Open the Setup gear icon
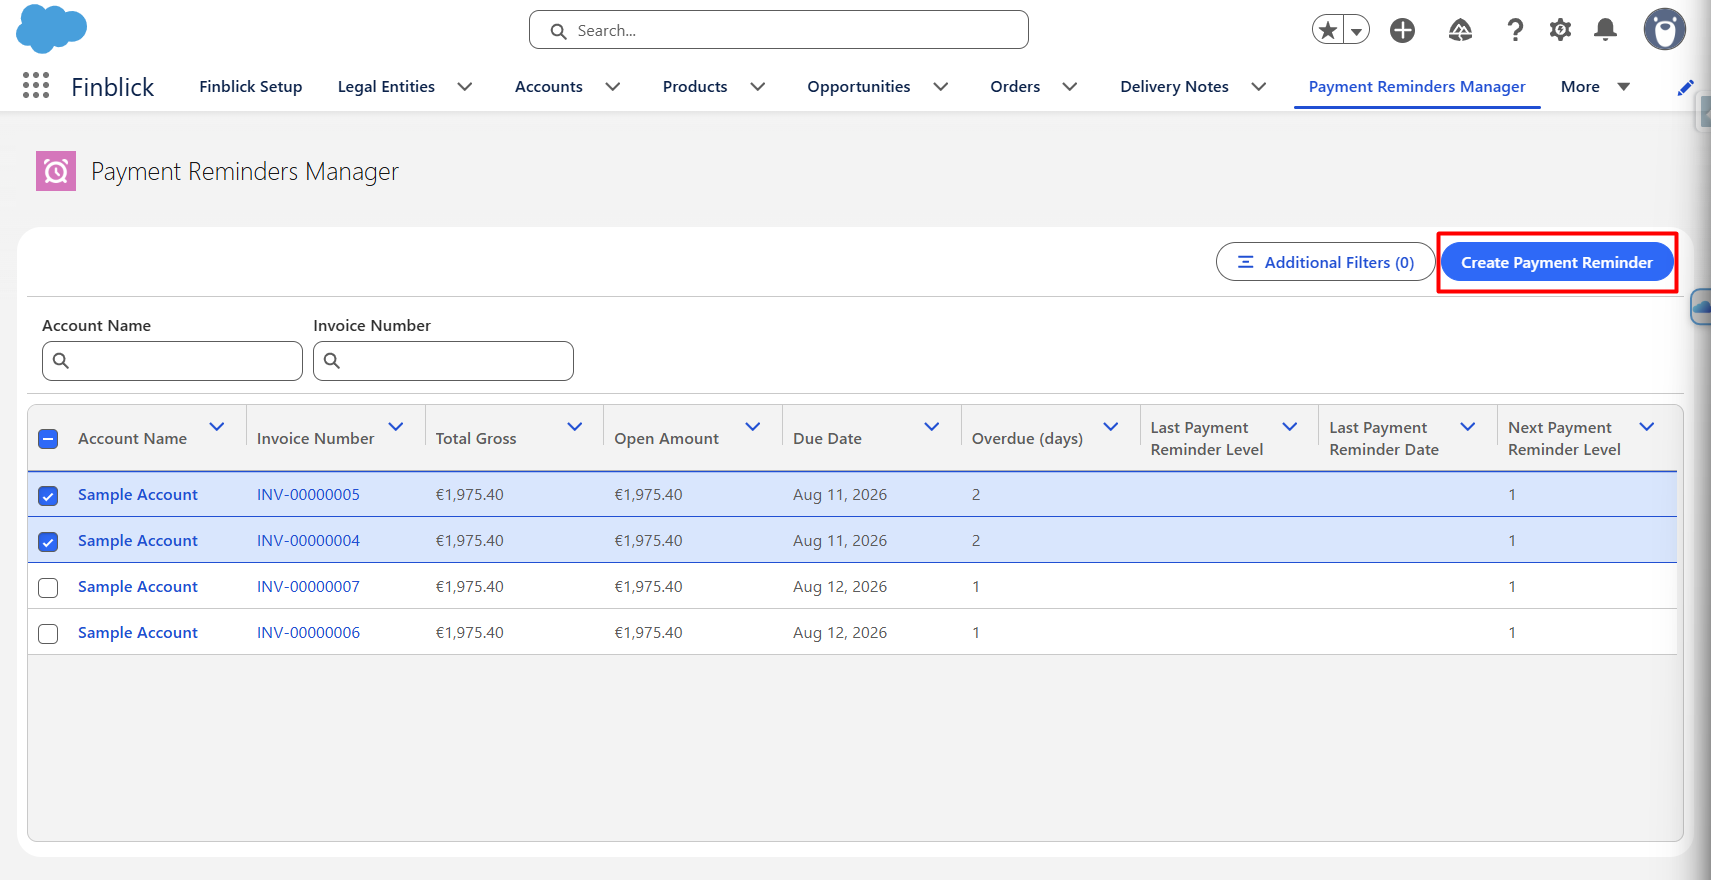 pyautogui.click(x=1560, y=30)
